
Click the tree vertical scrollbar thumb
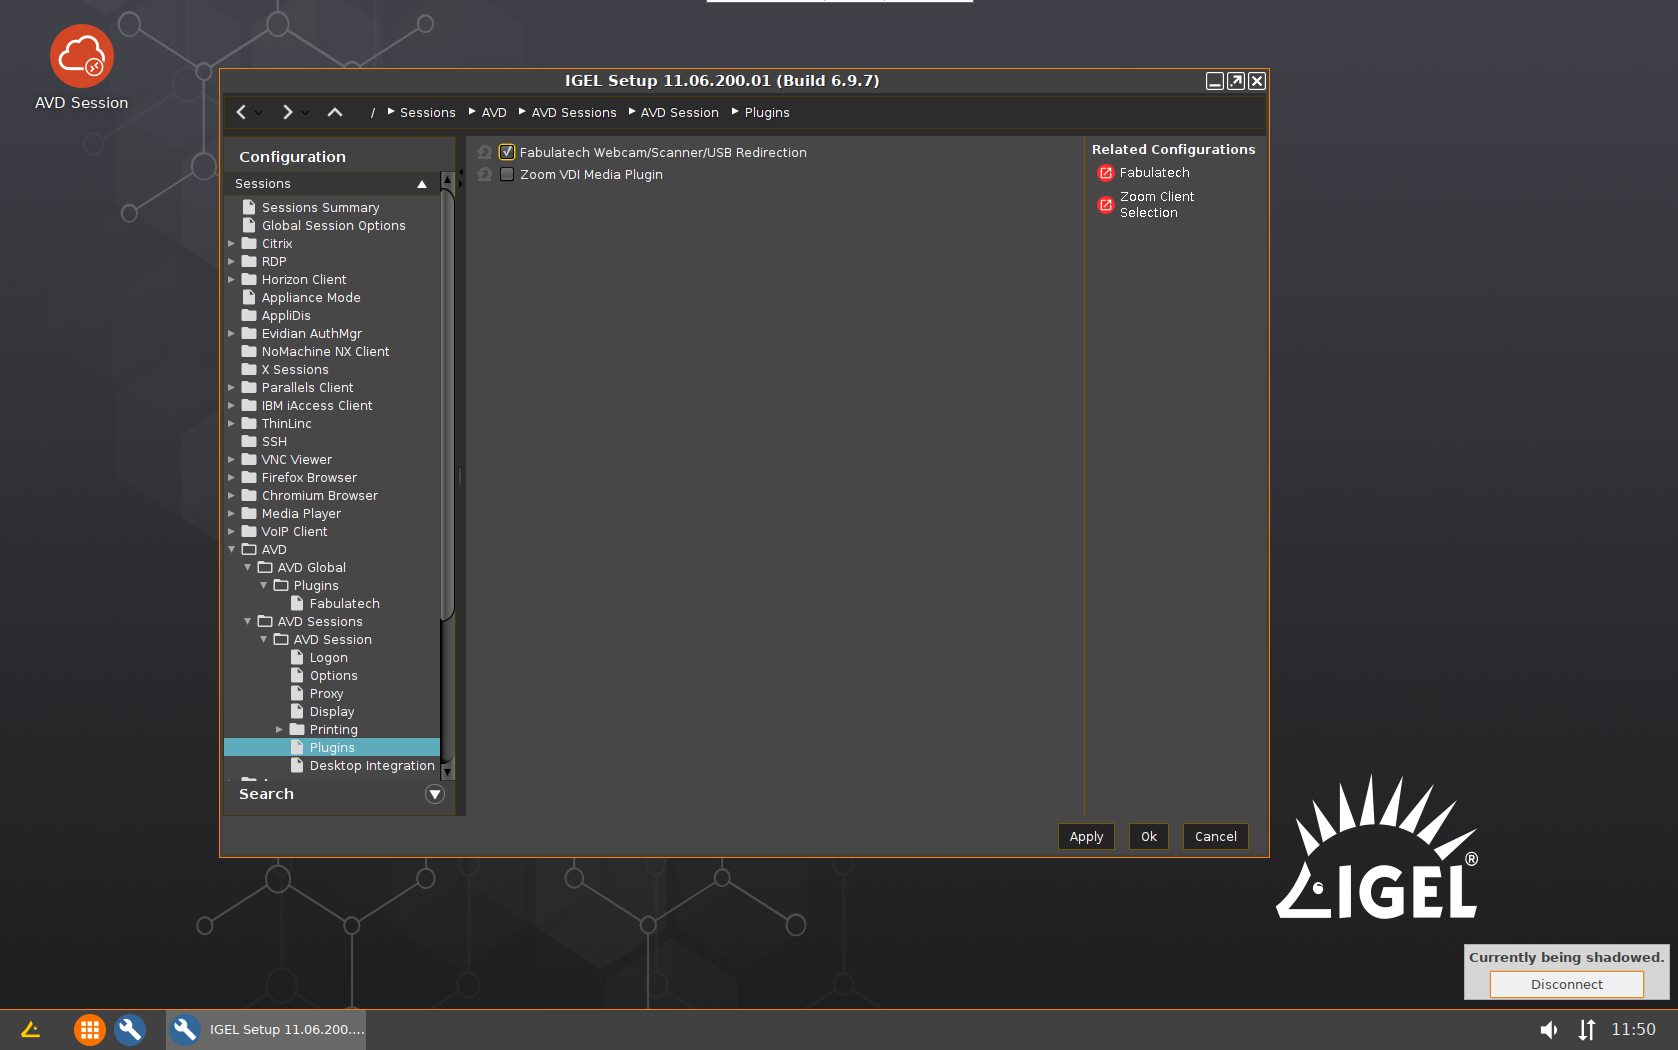(x=447, y=404)
